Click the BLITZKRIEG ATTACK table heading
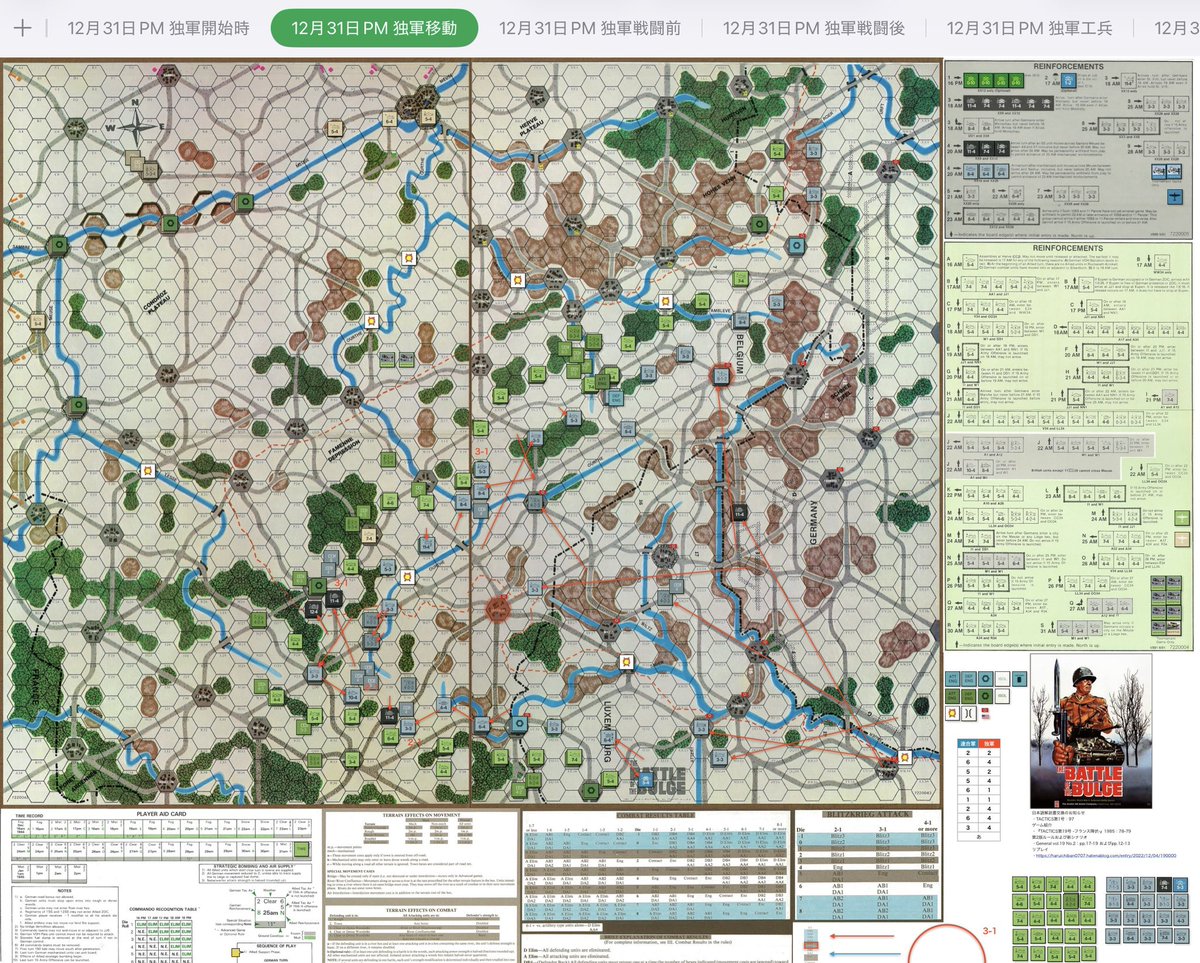The height and width of the screenshot is (963, 1200). (867, 814)
